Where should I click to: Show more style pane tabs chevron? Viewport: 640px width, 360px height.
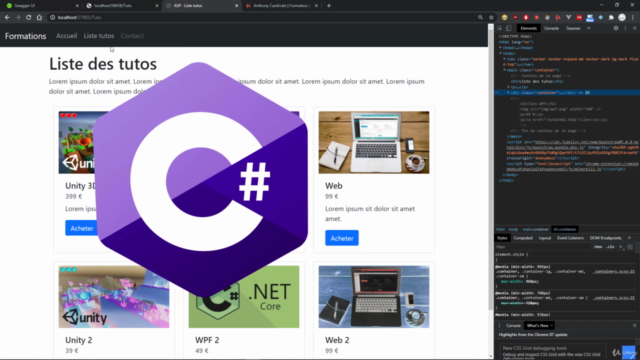coord(629,238)
